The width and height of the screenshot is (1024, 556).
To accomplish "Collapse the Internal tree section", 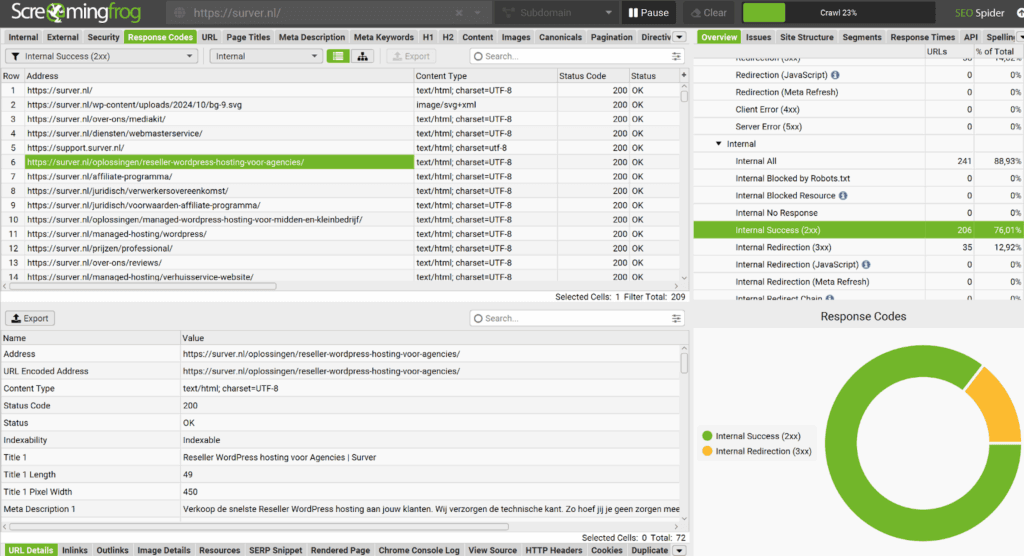I will coord(718,144).
